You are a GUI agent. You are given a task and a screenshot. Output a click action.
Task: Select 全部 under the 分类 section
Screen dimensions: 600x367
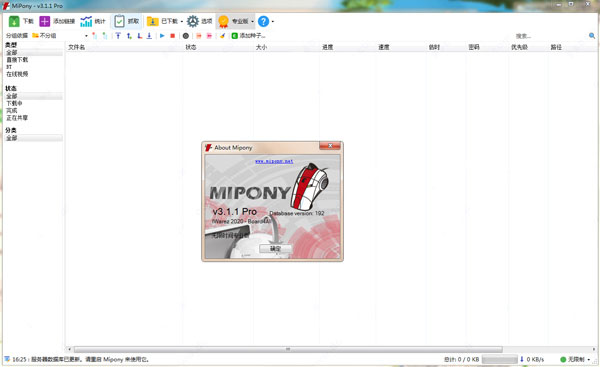coord(34,138)
